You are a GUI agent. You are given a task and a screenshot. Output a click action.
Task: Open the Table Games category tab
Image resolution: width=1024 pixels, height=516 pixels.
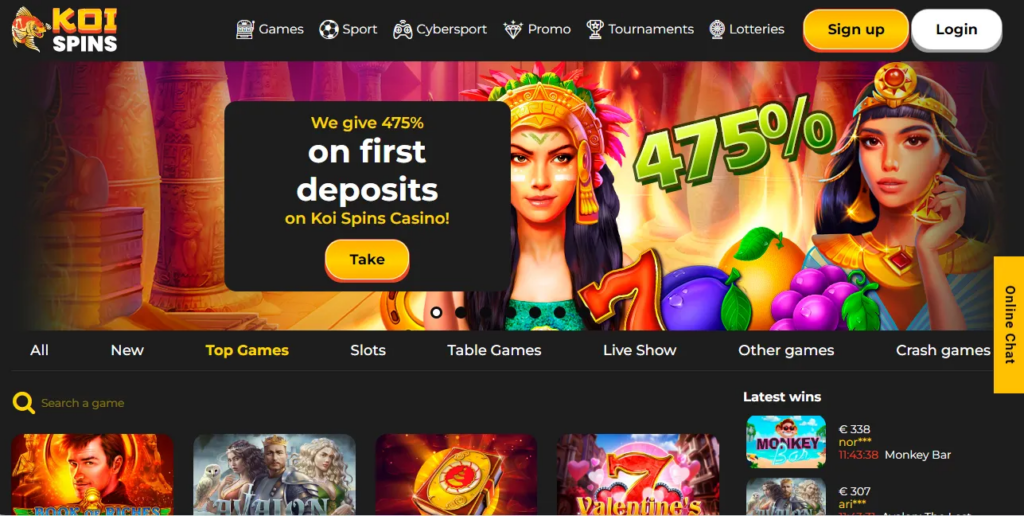(494, 350)
